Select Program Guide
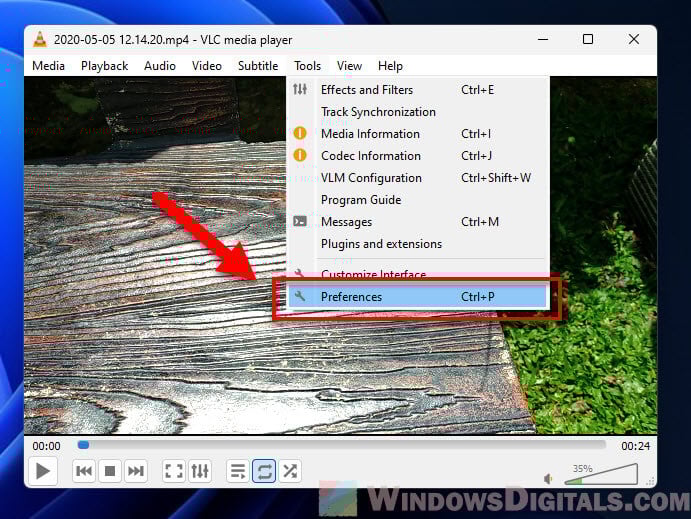 417,200
